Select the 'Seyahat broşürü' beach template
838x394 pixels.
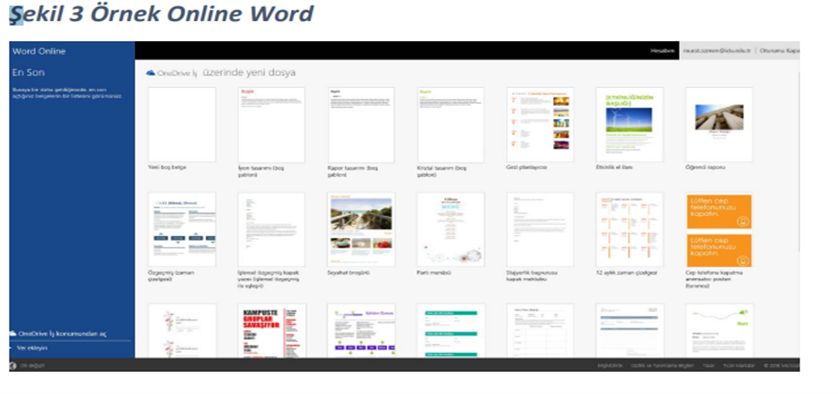pyautogui.click(x=361, y=229)
